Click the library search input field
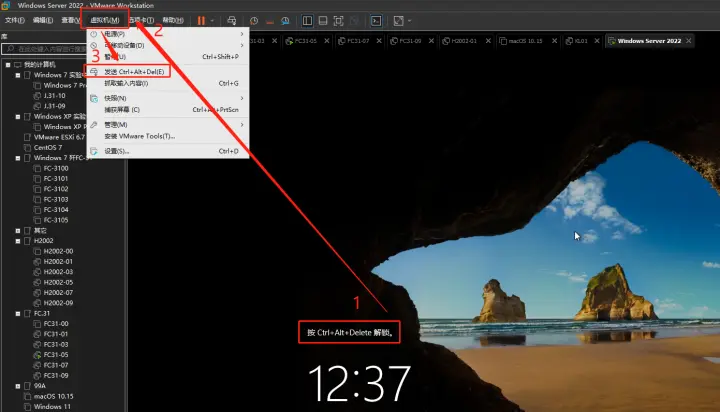Viewport: 720px width, 412px height. pyautogui.click(x=45, y=49)
